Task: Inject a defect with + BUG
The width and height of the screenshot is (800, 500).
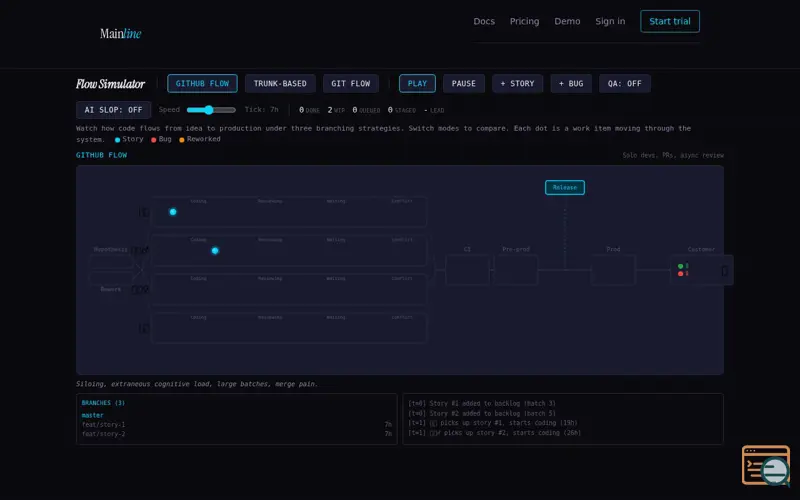Action: click(571, 84)
